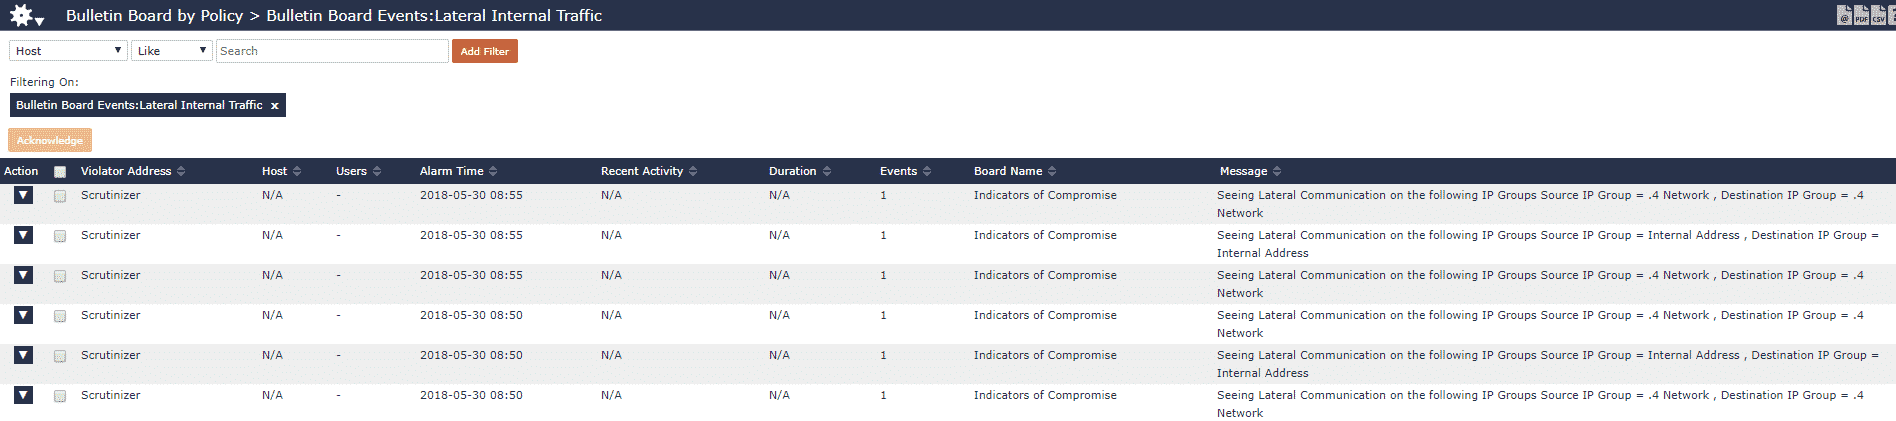Screen dimensions: 1896x421
Task: Select the 08:55 Internal Address row checkbox
Action: click(60, 236)
